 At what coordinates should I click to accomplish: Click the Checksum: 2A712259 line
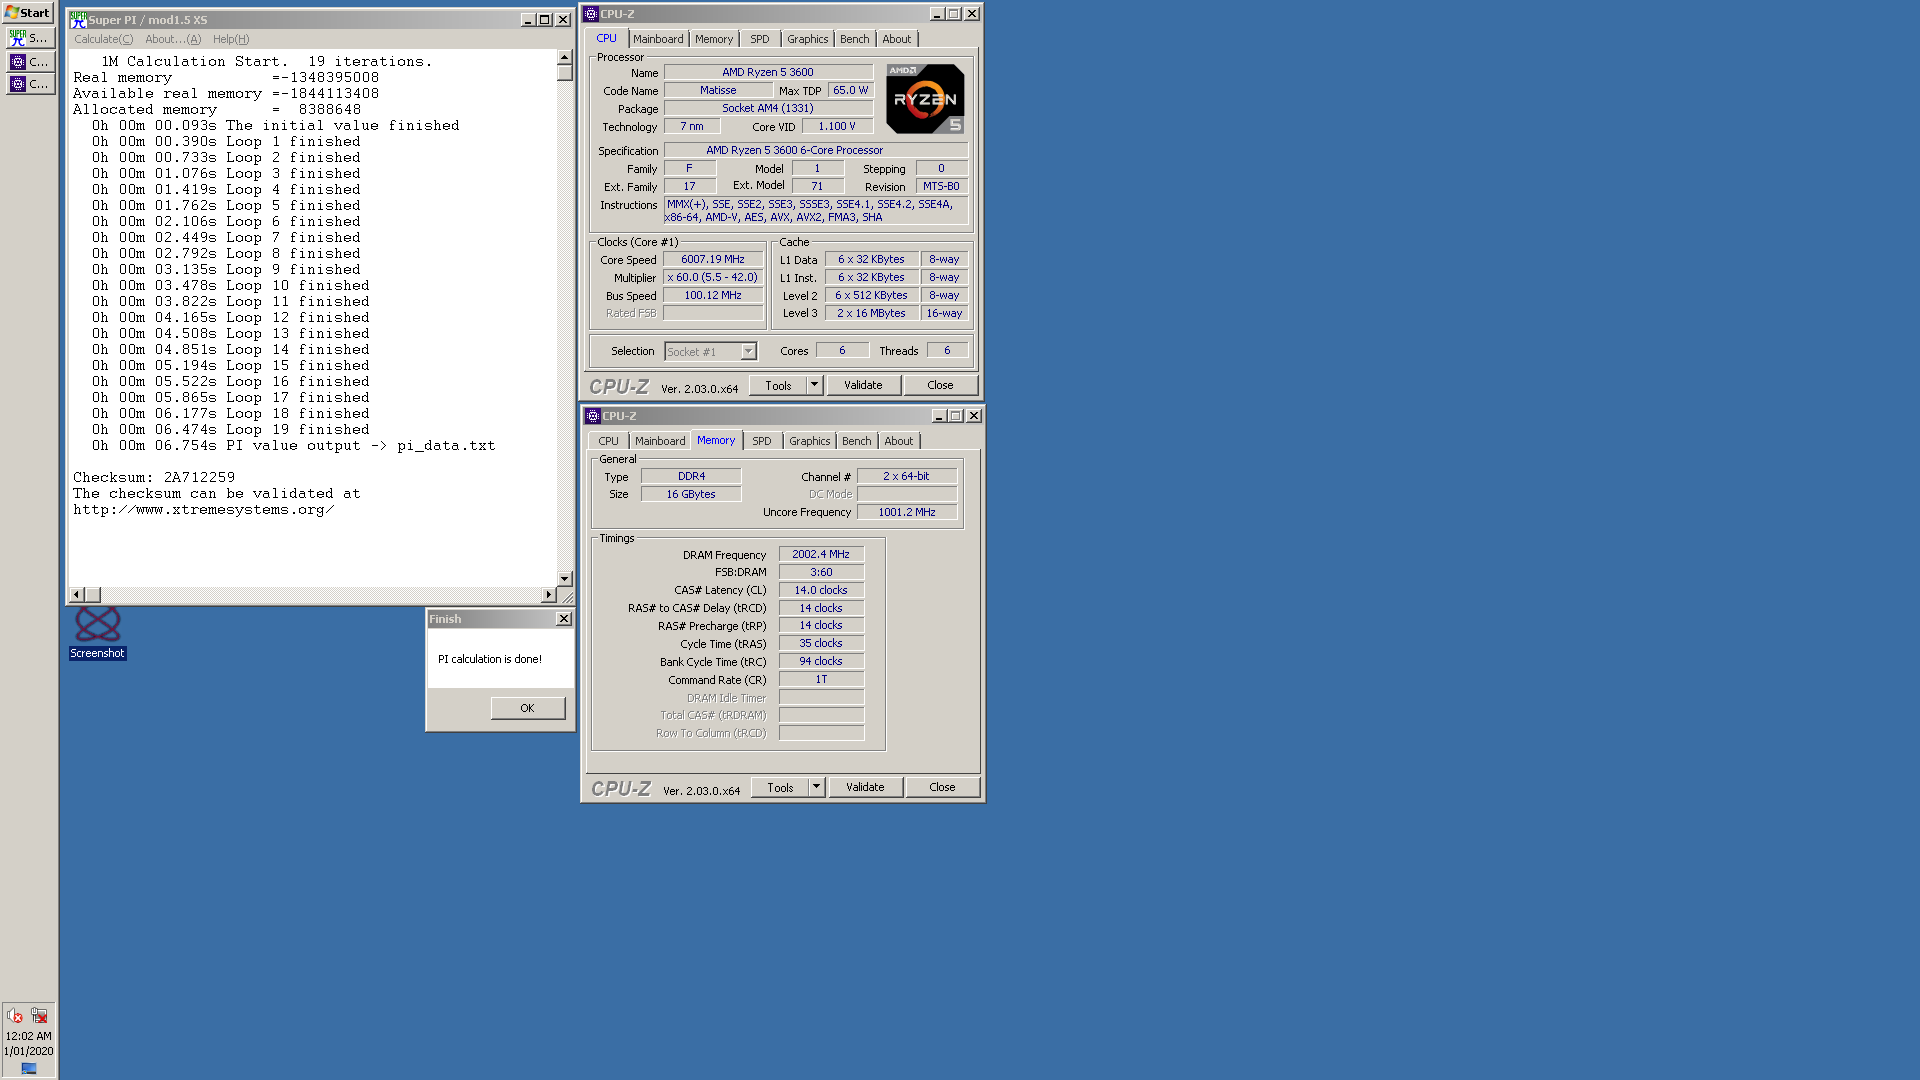coord(154,478)
